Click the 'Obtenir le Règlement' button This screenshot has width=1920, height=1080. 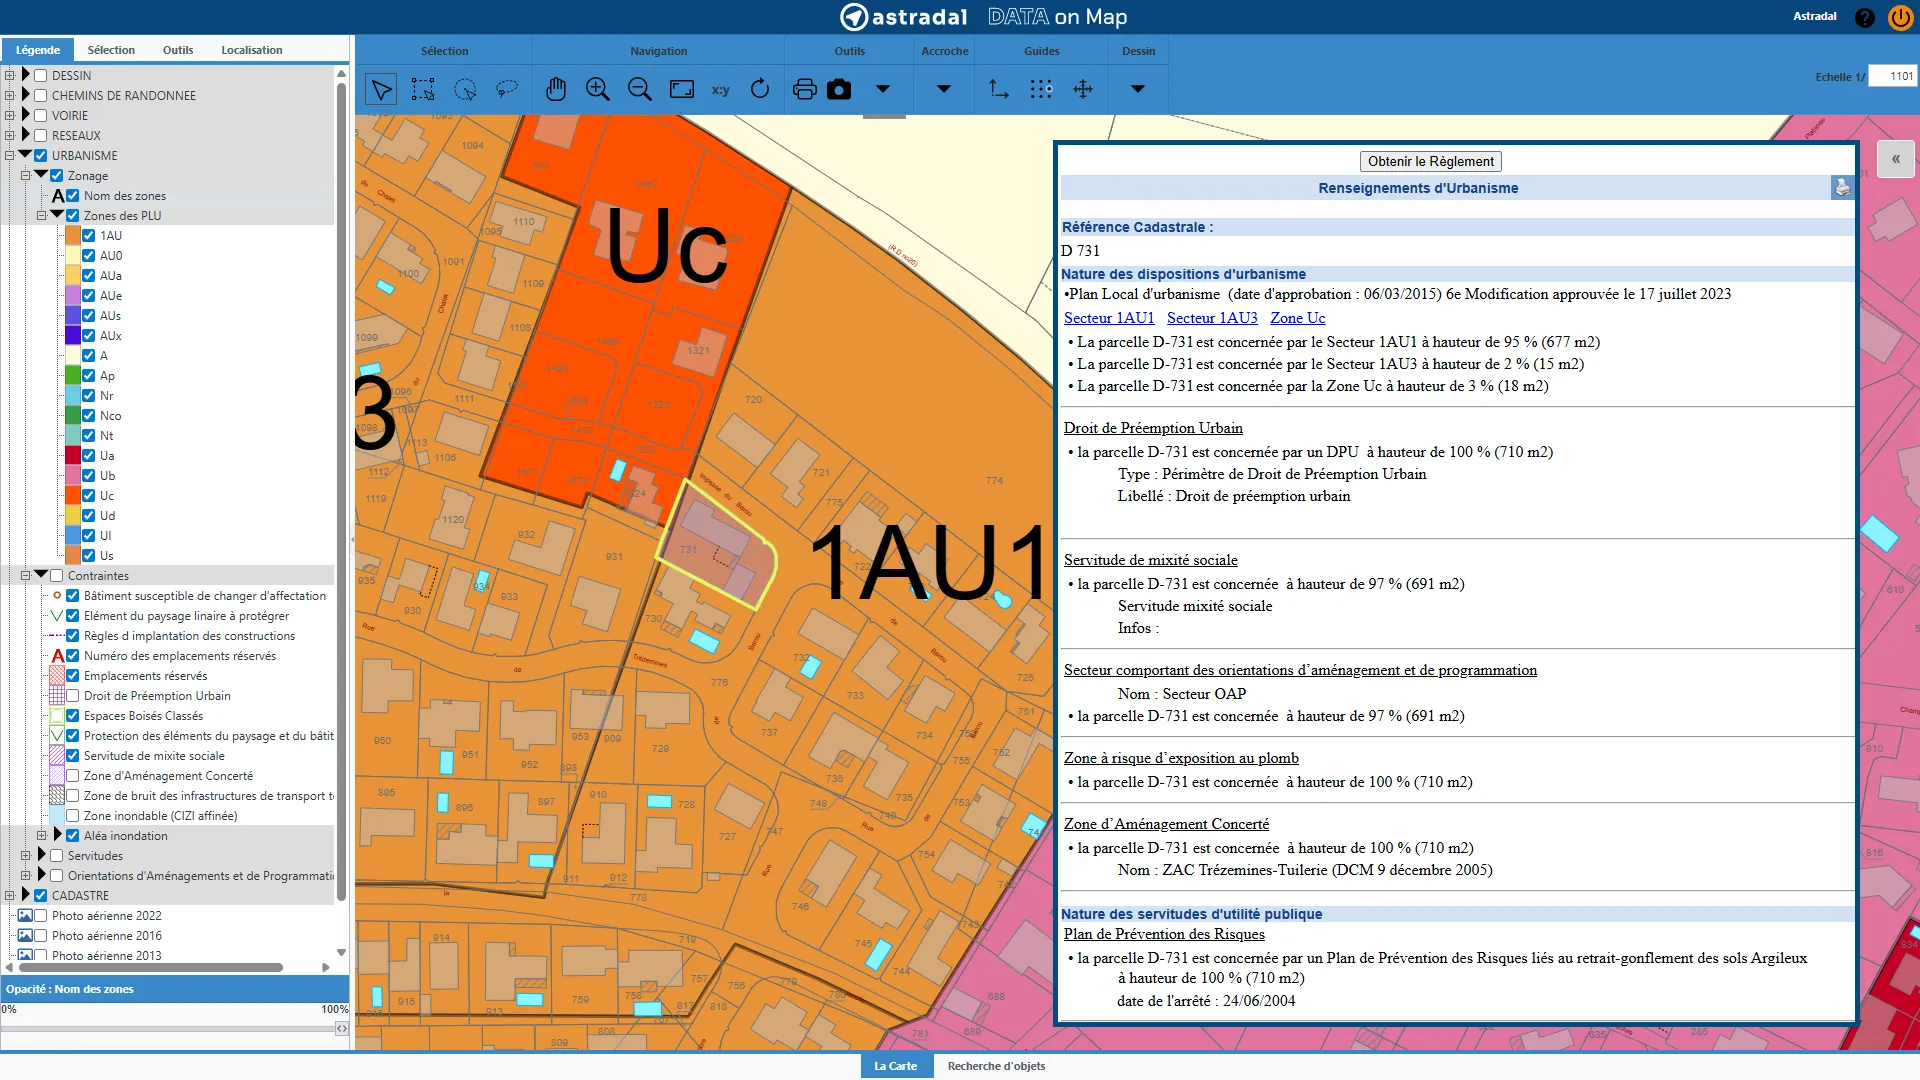[x=1429, y=161]
